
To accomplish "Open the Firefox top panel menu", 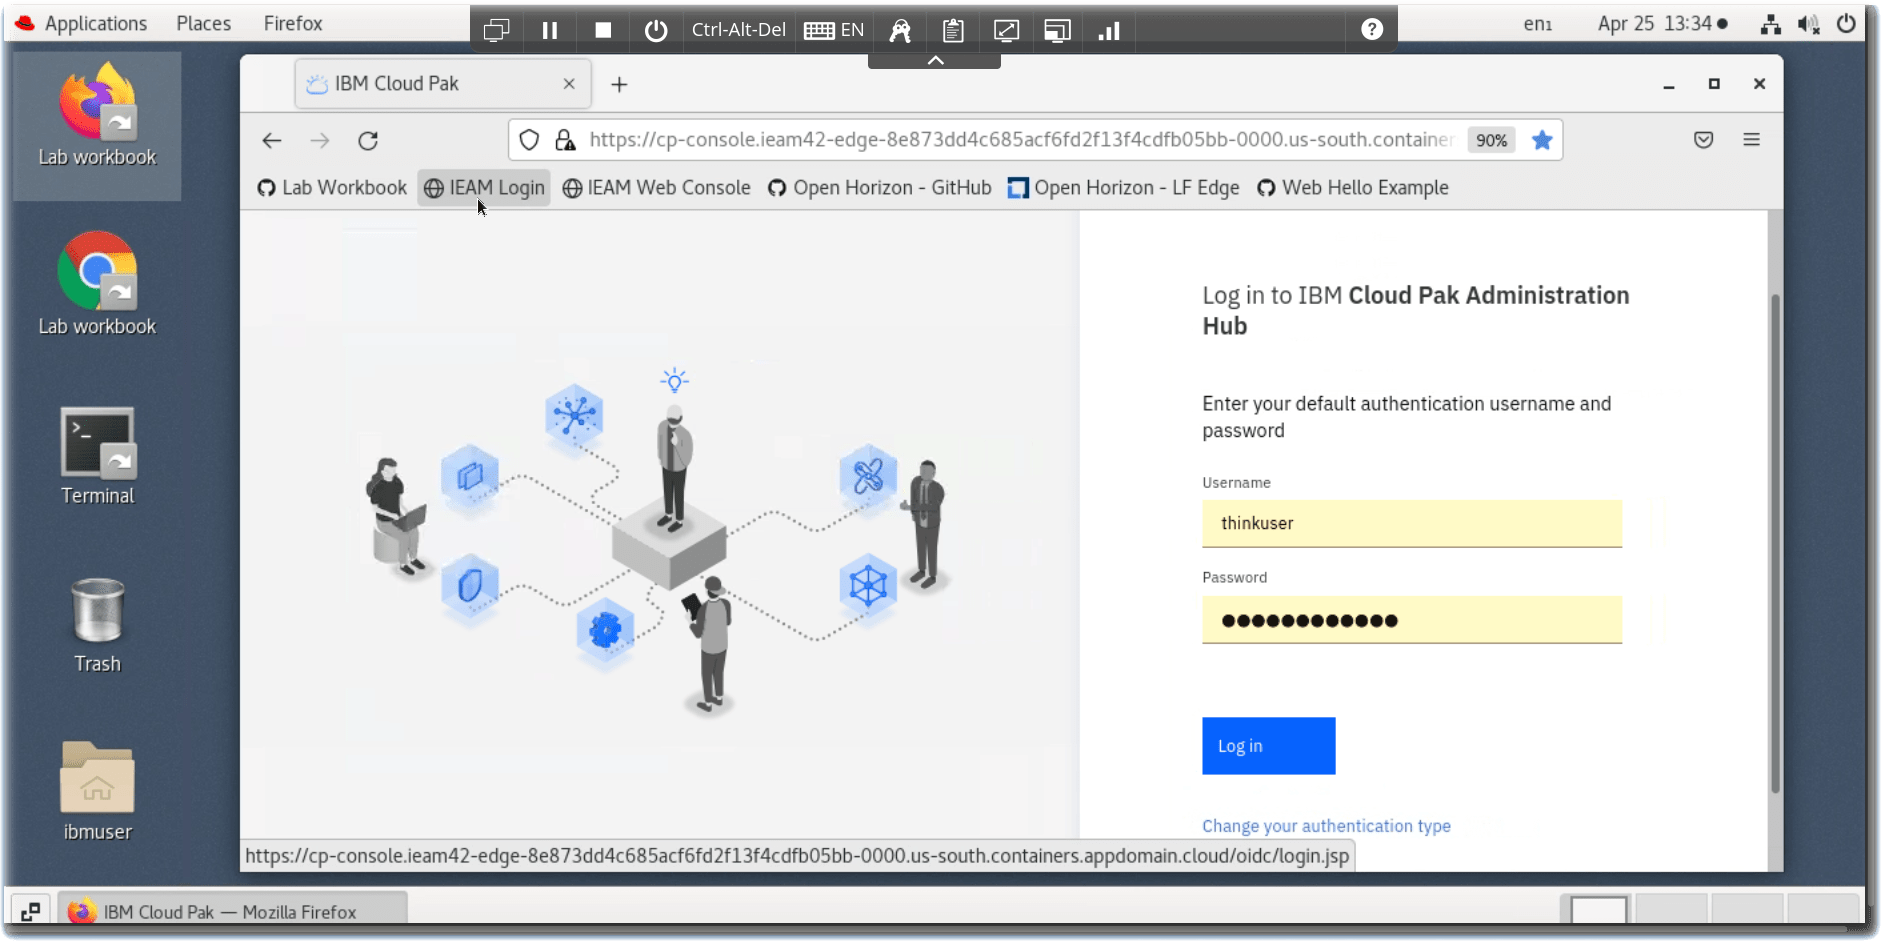I will point(293,23).
